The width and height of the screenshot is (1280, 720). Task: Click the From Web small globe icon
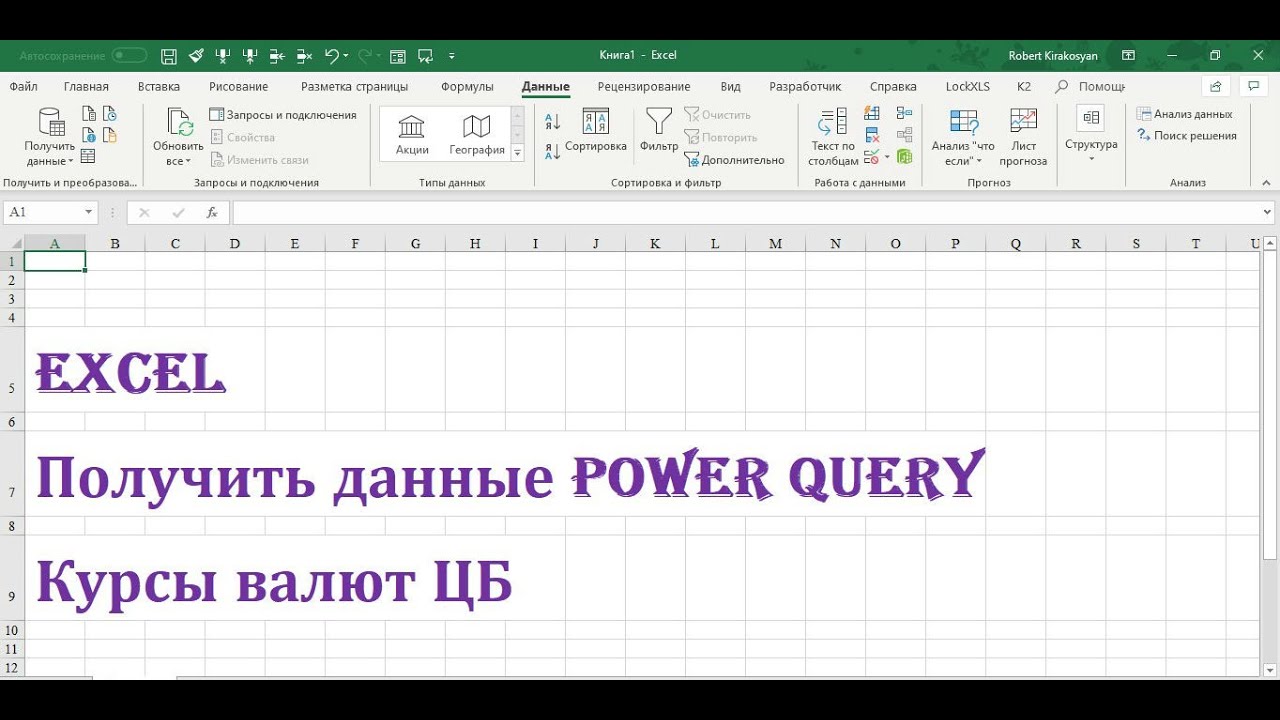click(x=89, y=134)
